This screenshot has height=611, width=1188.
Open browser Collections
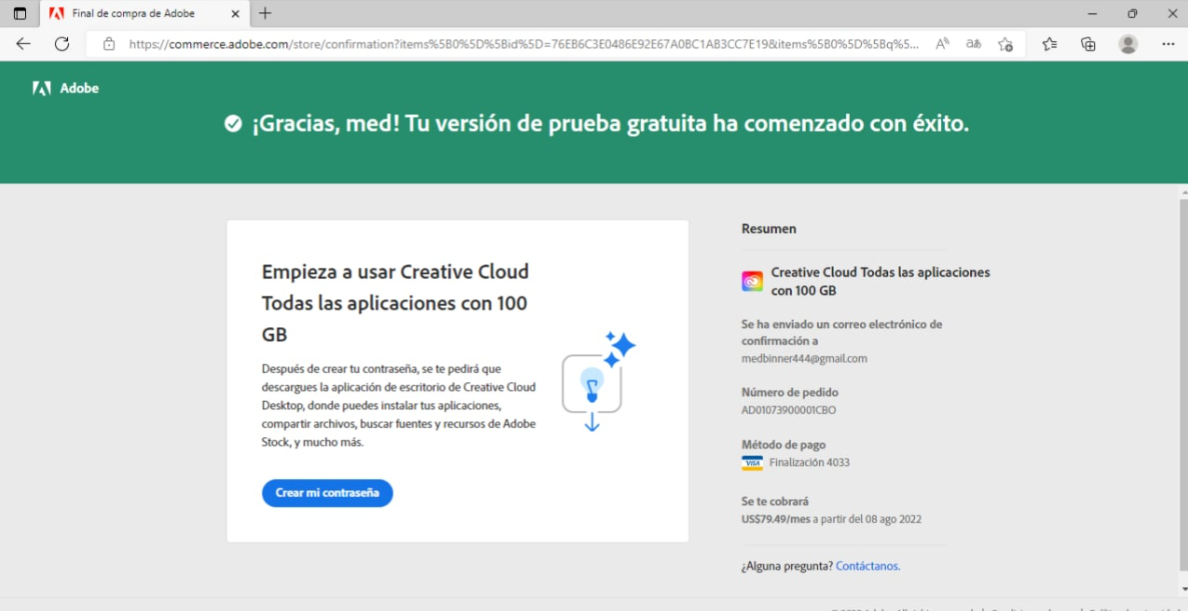1088,44
